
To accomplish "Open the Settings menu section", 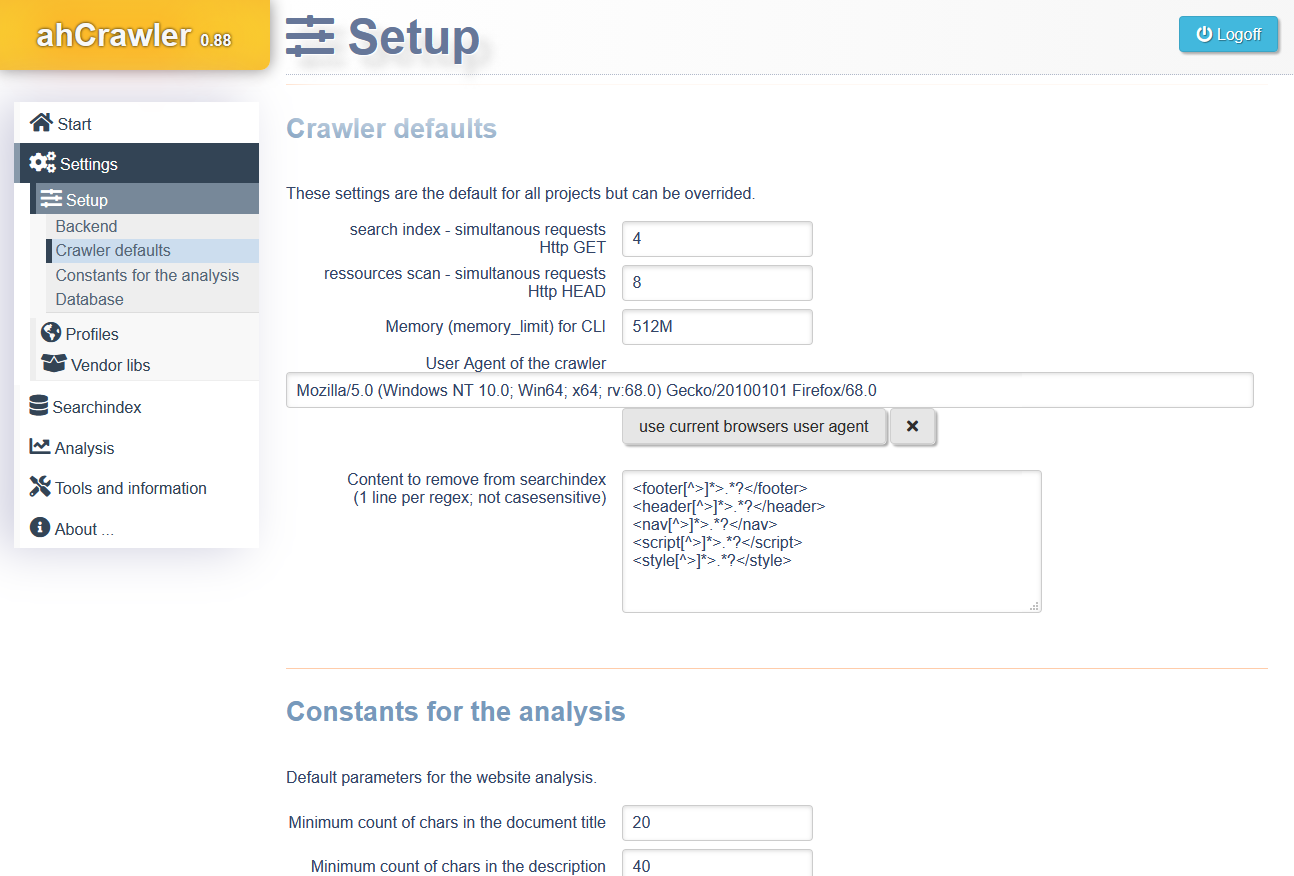I will coord(137,163).
